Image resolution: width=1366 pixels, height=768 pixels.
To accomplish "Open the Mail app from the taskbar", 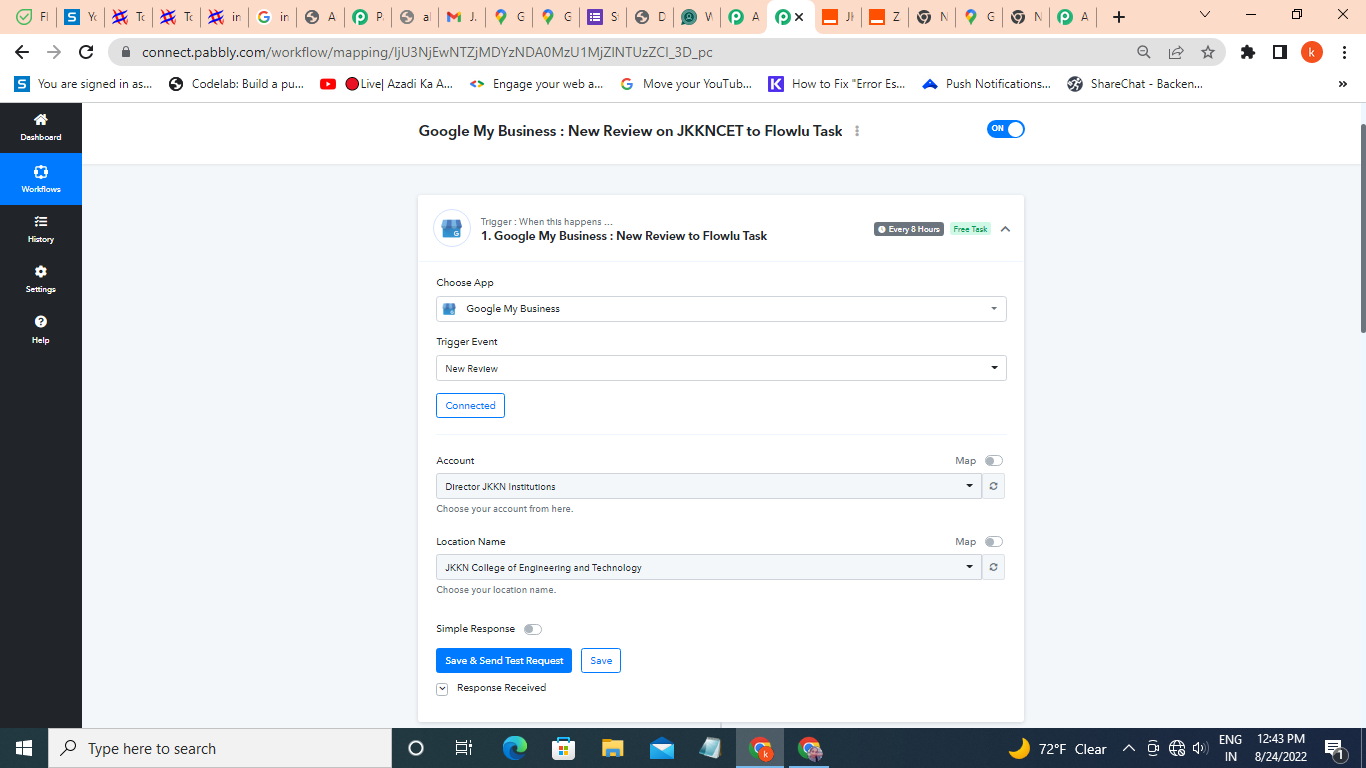I will point(662,748).
